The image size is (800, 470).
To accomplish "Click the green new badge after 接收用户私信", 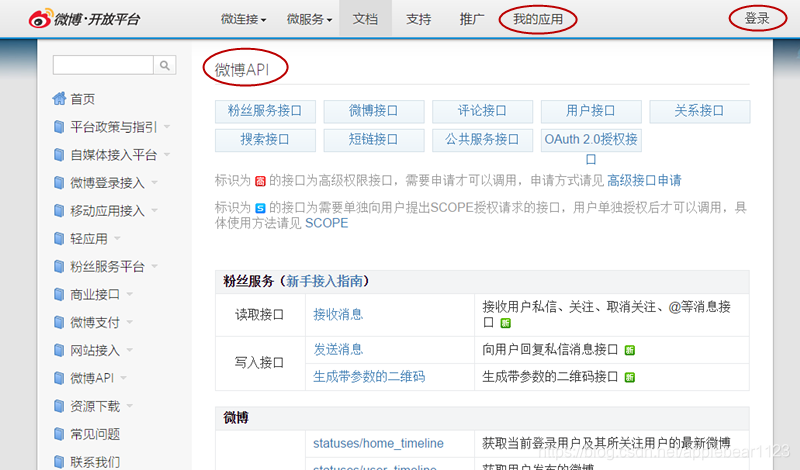I will (506, 323).
